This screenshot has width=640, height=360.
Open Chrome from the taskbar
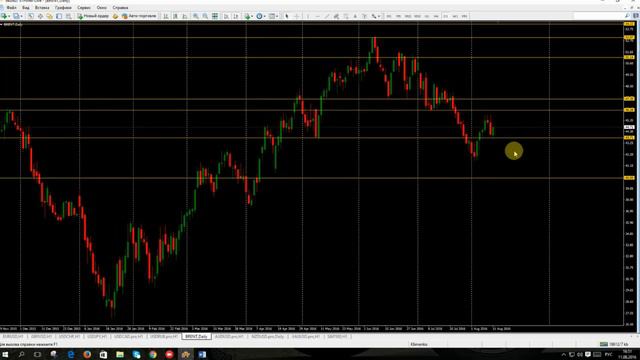153,355
